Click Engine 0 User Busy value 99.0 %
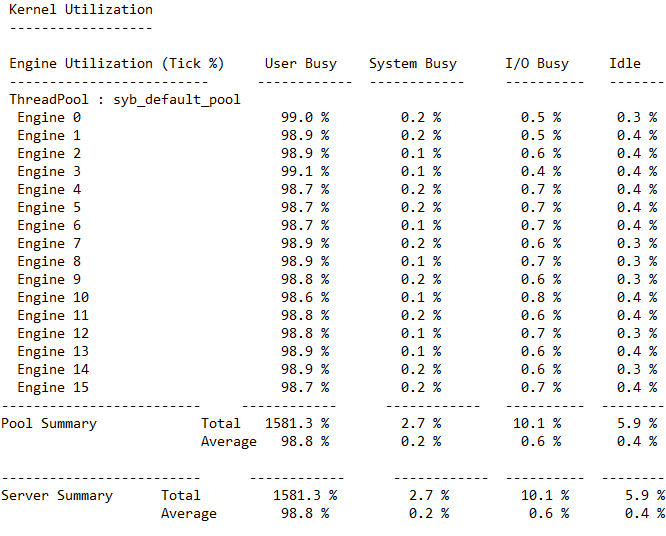Image resolution: width=666 pixels, height=536 pixels. point(305,117)
